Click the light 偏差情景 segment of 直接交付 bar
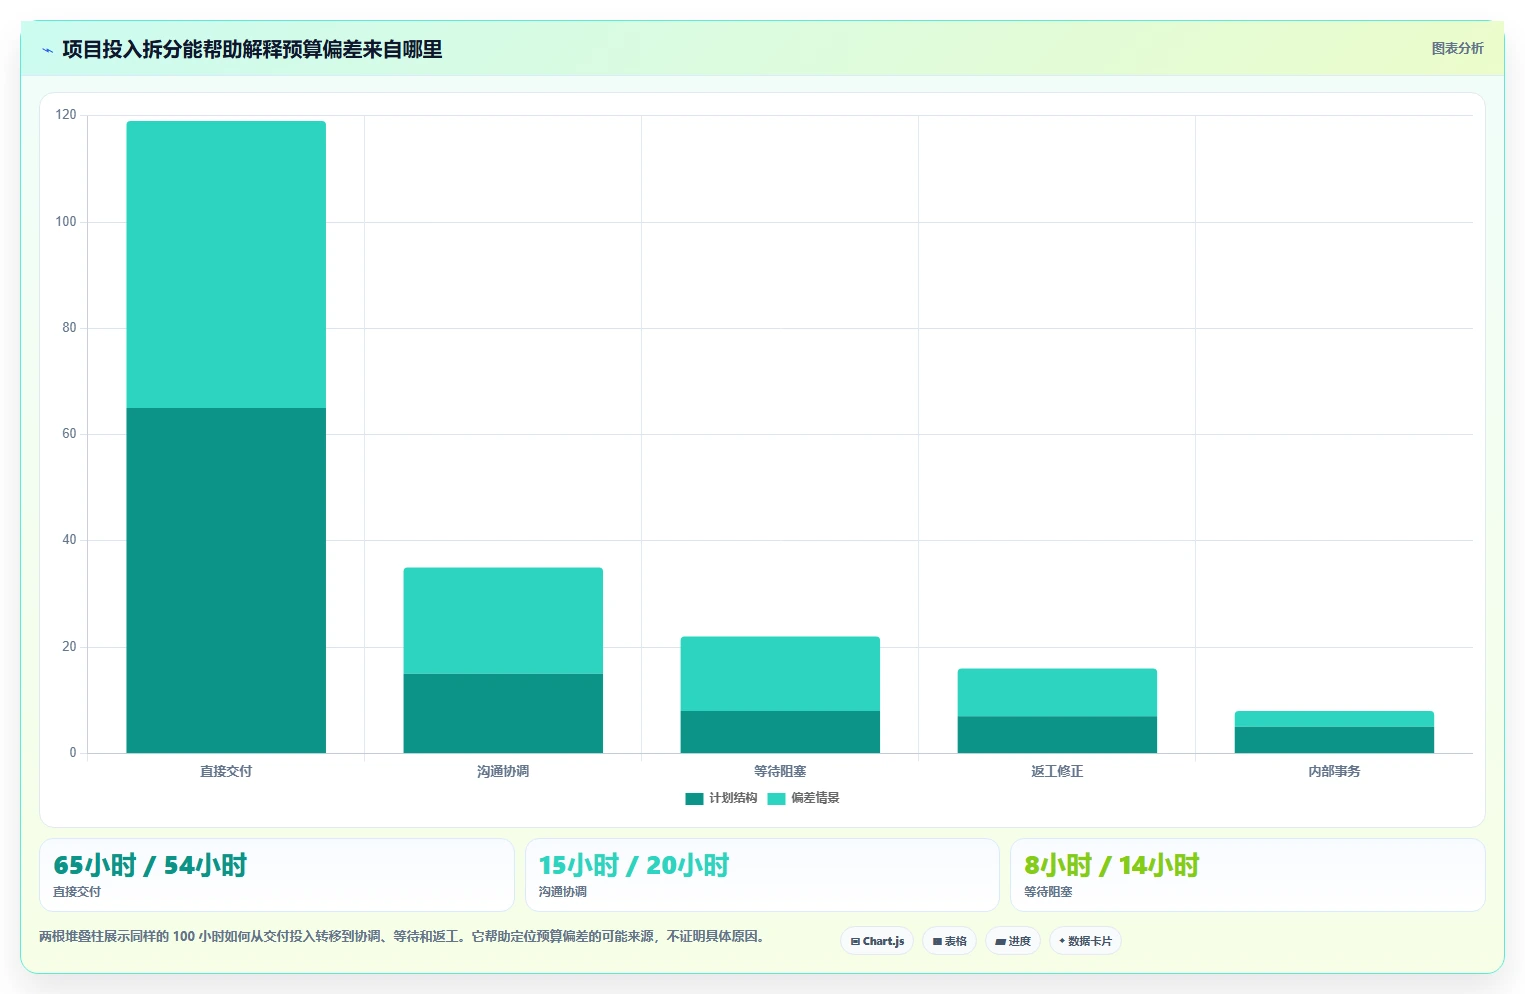 pyautogui.click(x=226, y=264)
